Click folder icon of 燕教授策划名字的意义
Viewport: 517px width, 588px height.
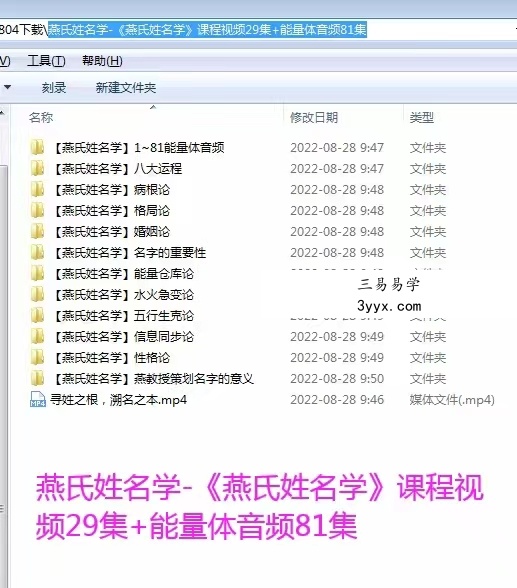coord(37,378)
